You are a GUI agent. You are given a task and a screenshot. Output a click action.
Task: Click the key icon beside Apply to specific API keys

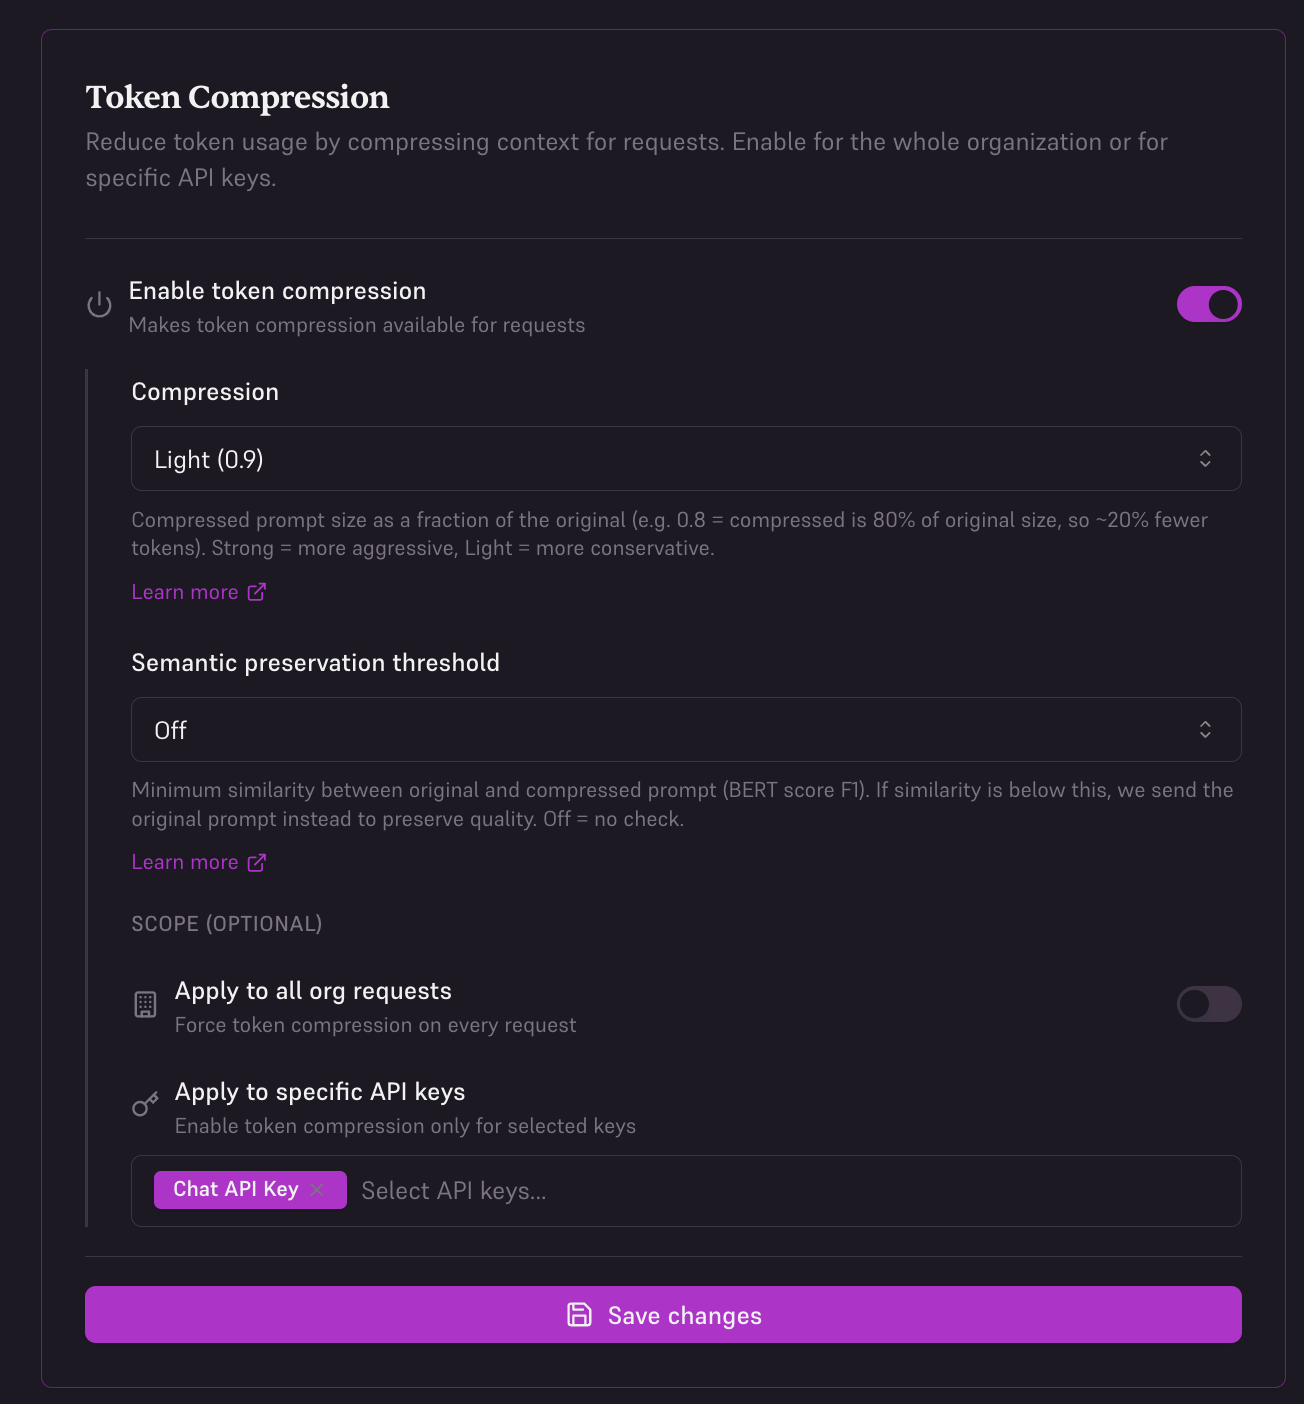146,1105
